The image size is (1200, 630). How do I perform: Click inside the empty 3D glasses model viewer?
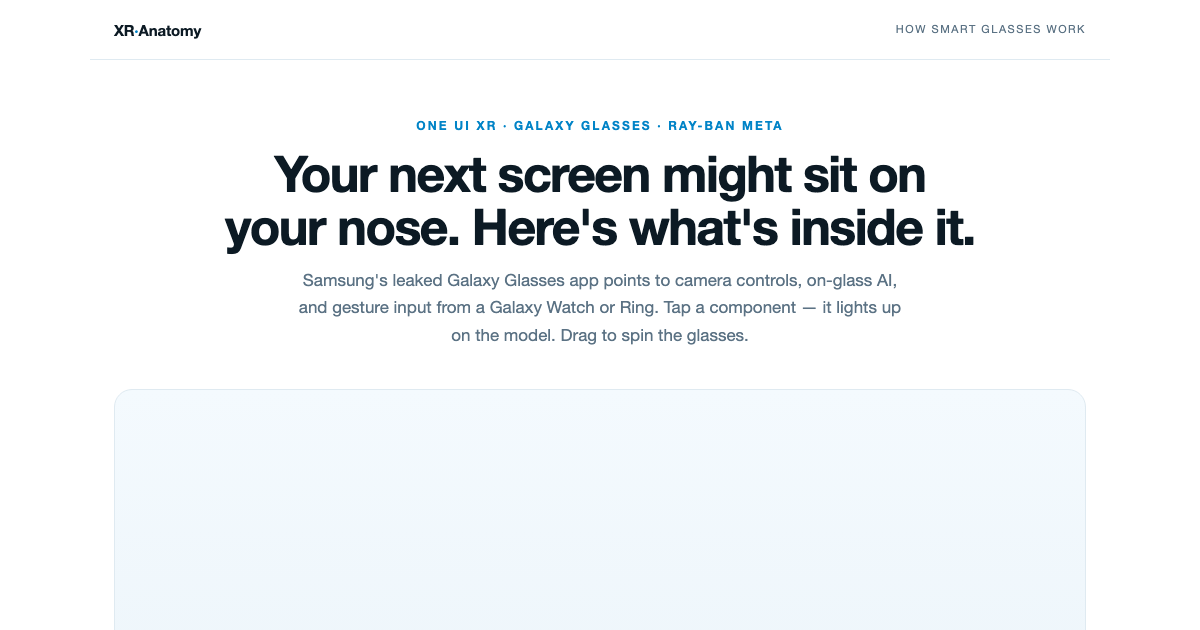pyautogui.click(x=600, y=510)
